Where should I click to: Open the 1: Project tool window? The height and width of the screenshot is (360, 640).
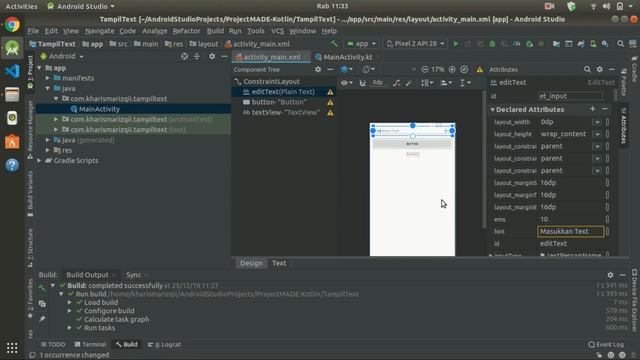point(30,73)
